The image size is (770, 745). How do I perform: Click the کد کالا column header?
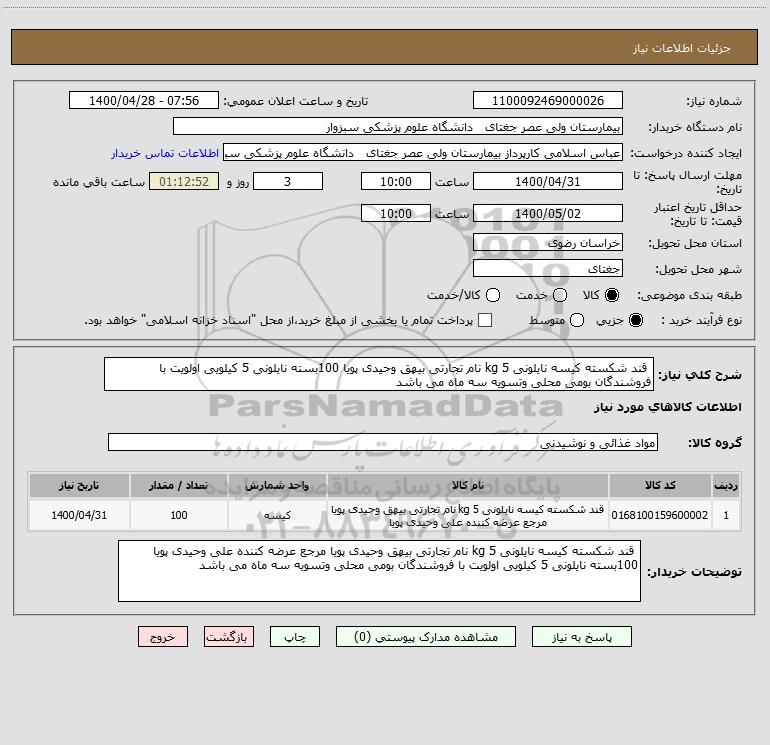(660, 485)
